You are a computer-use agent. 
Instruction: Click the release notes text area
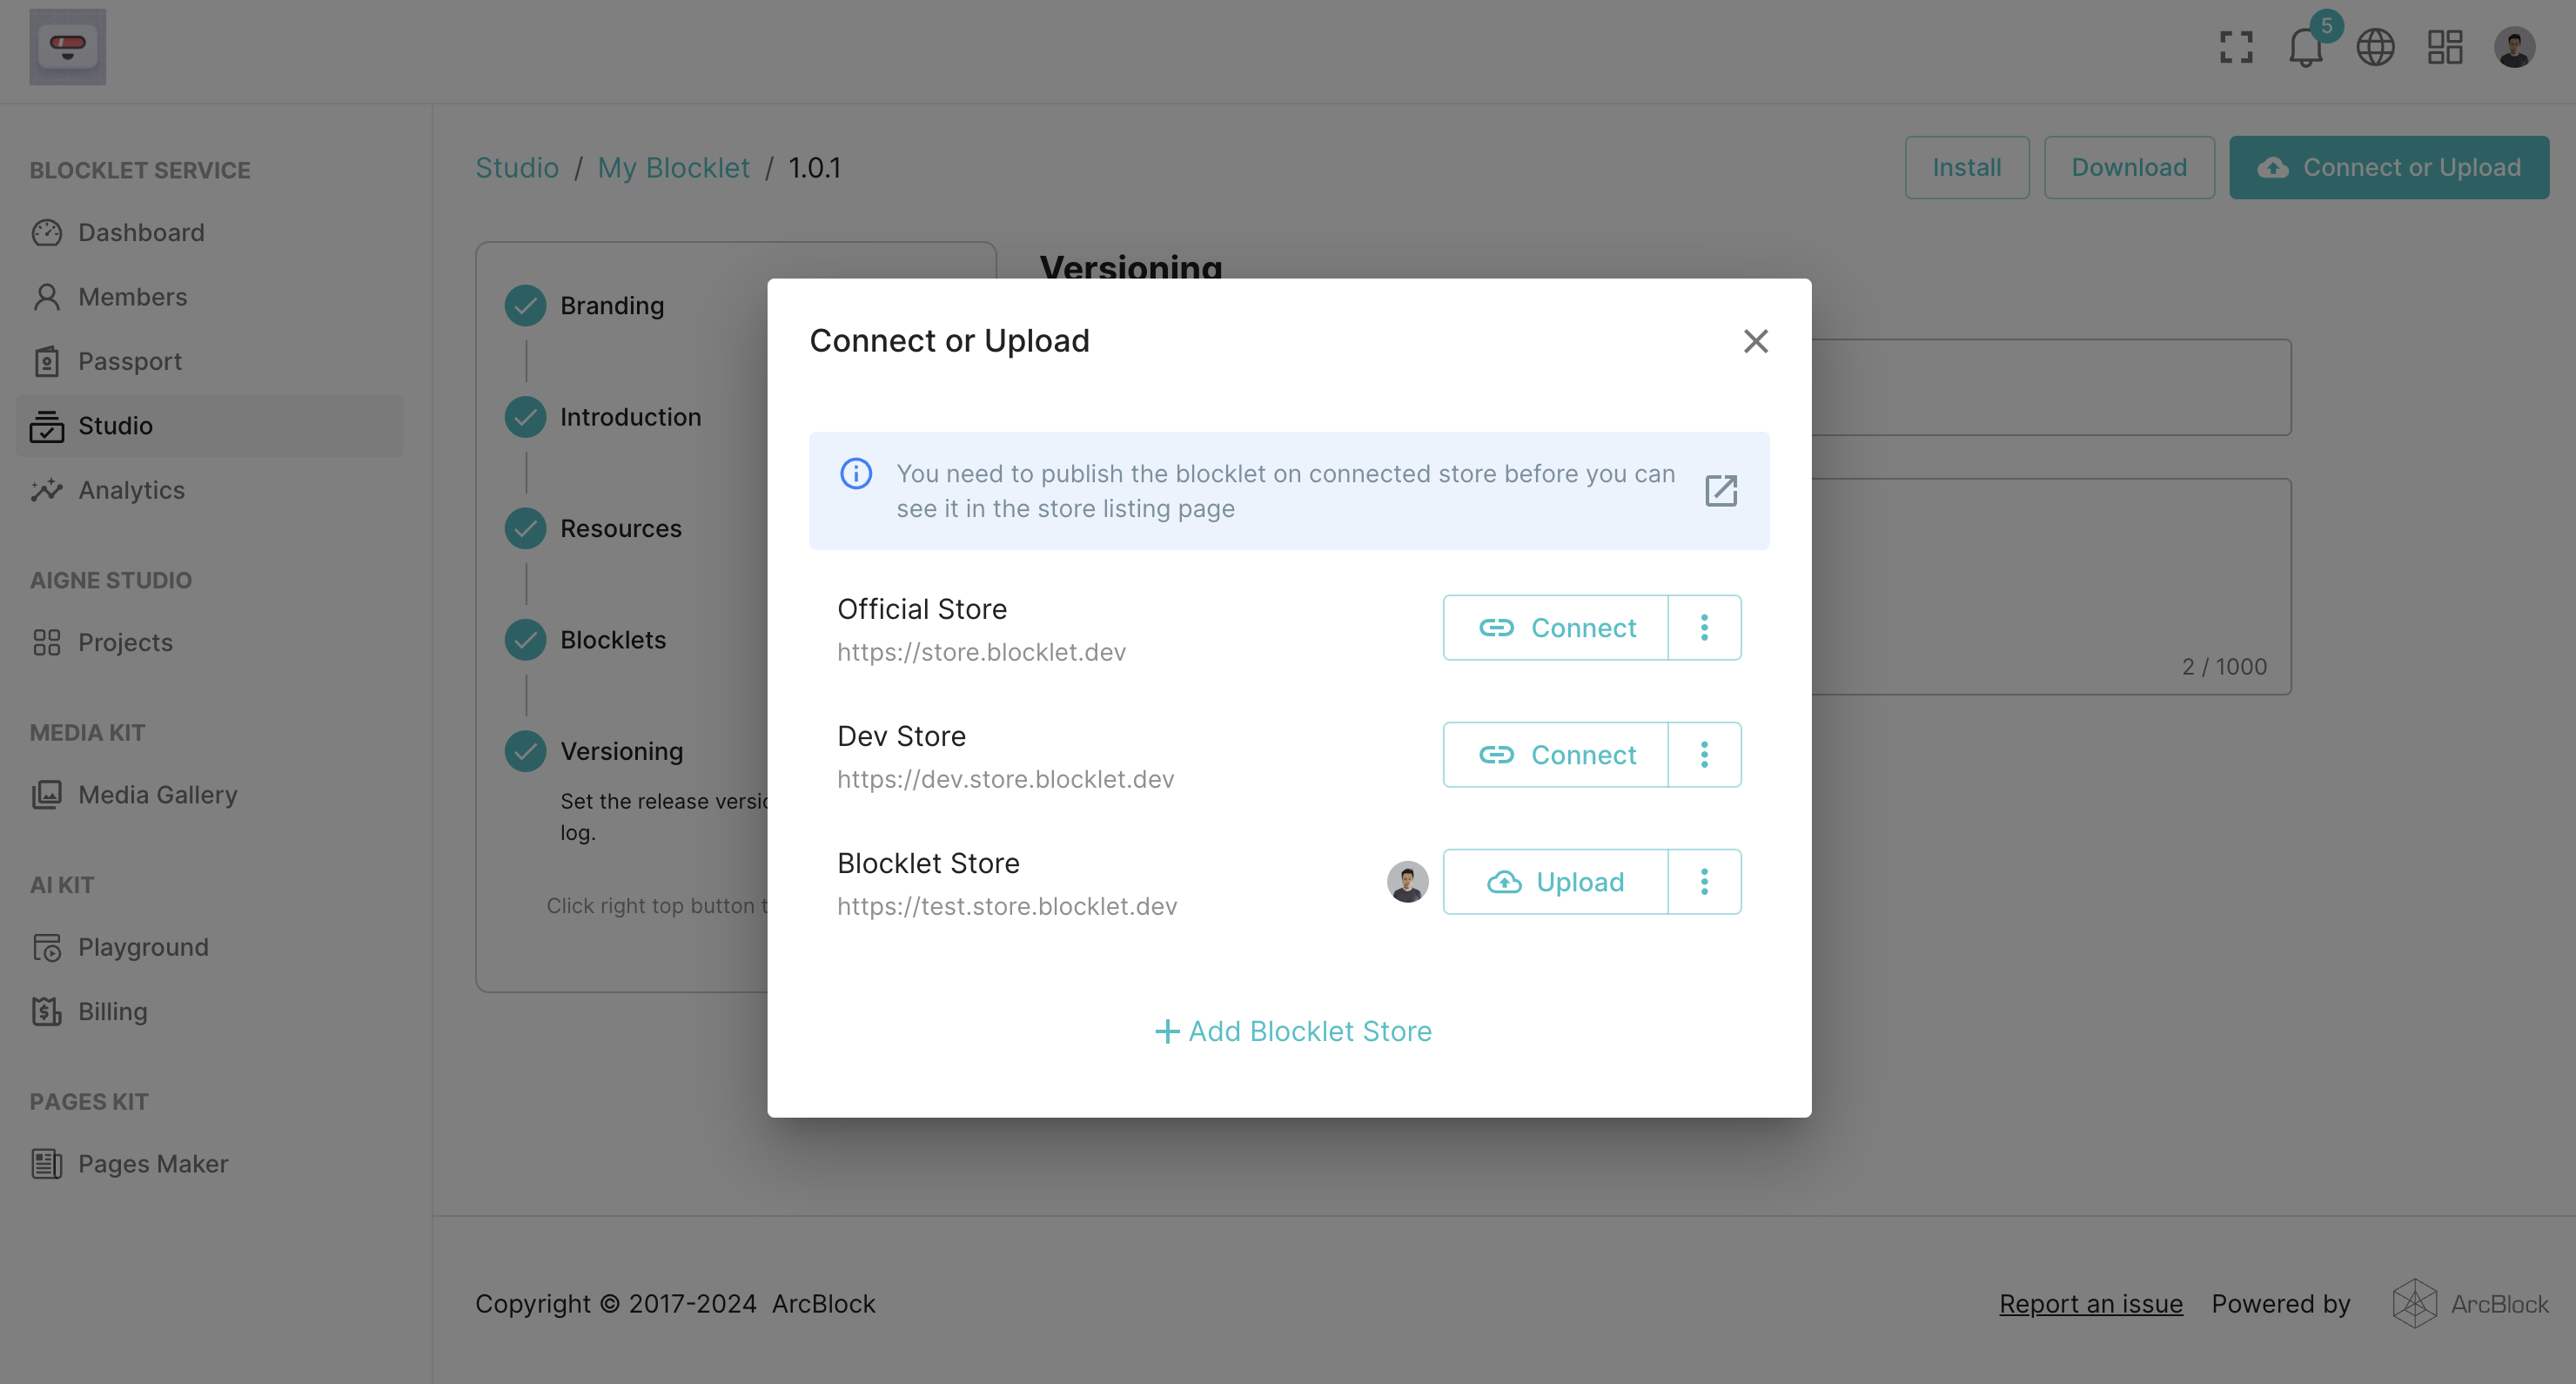pyautogui.click(x=2050, y=586)
